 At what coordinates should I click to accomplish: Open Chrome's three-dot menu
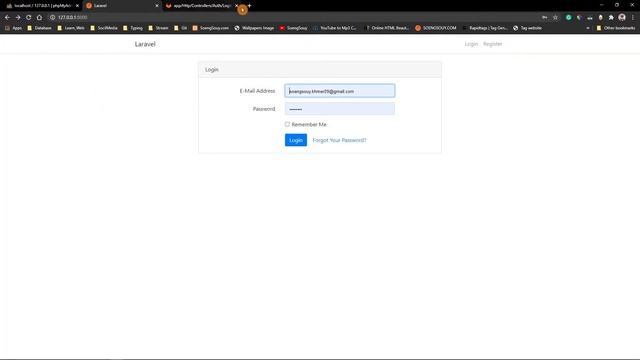[x=633, y=18]
